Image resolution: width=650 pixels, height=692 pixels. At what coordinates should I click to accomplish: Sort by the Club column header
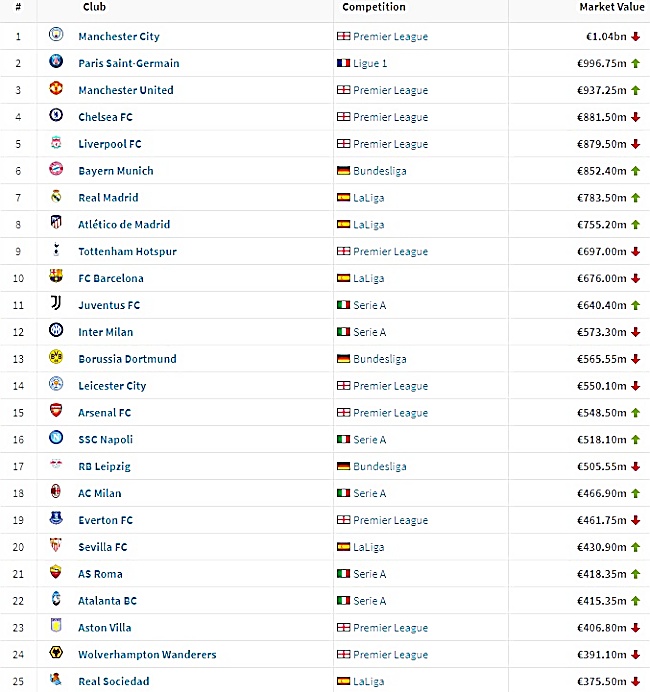(x=94, y=7)
